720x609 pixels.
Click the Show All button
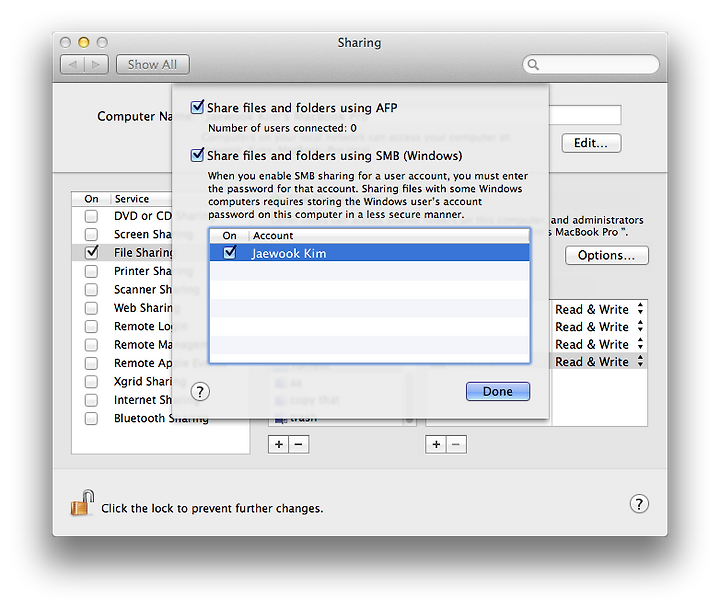tap(152, 64)
